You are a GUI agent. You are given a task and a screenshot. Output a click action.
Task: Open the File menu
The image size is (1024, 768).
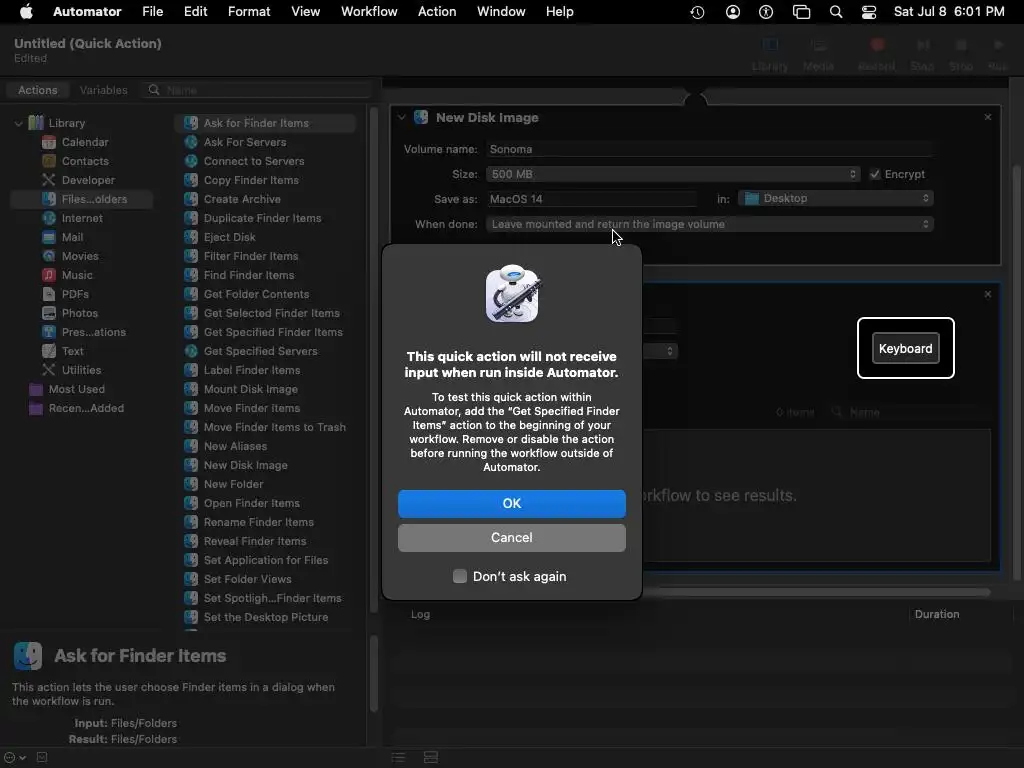[152, 12]
